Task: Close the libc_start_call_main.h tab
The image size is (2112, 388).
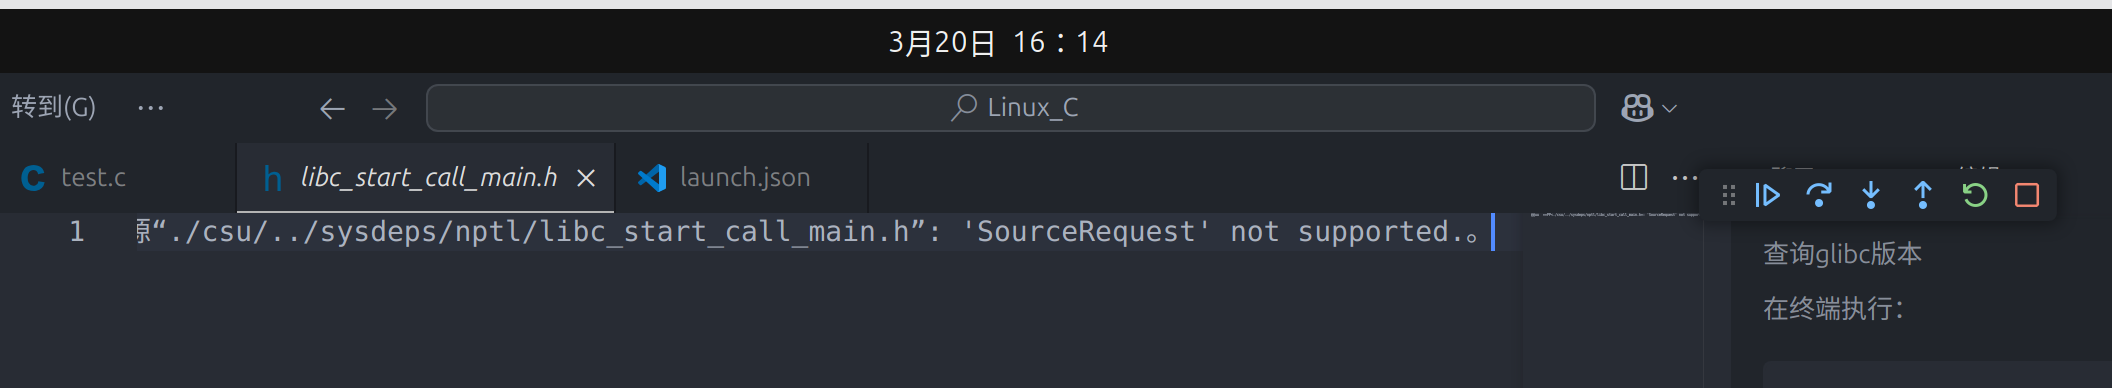Action: (586, 178)
